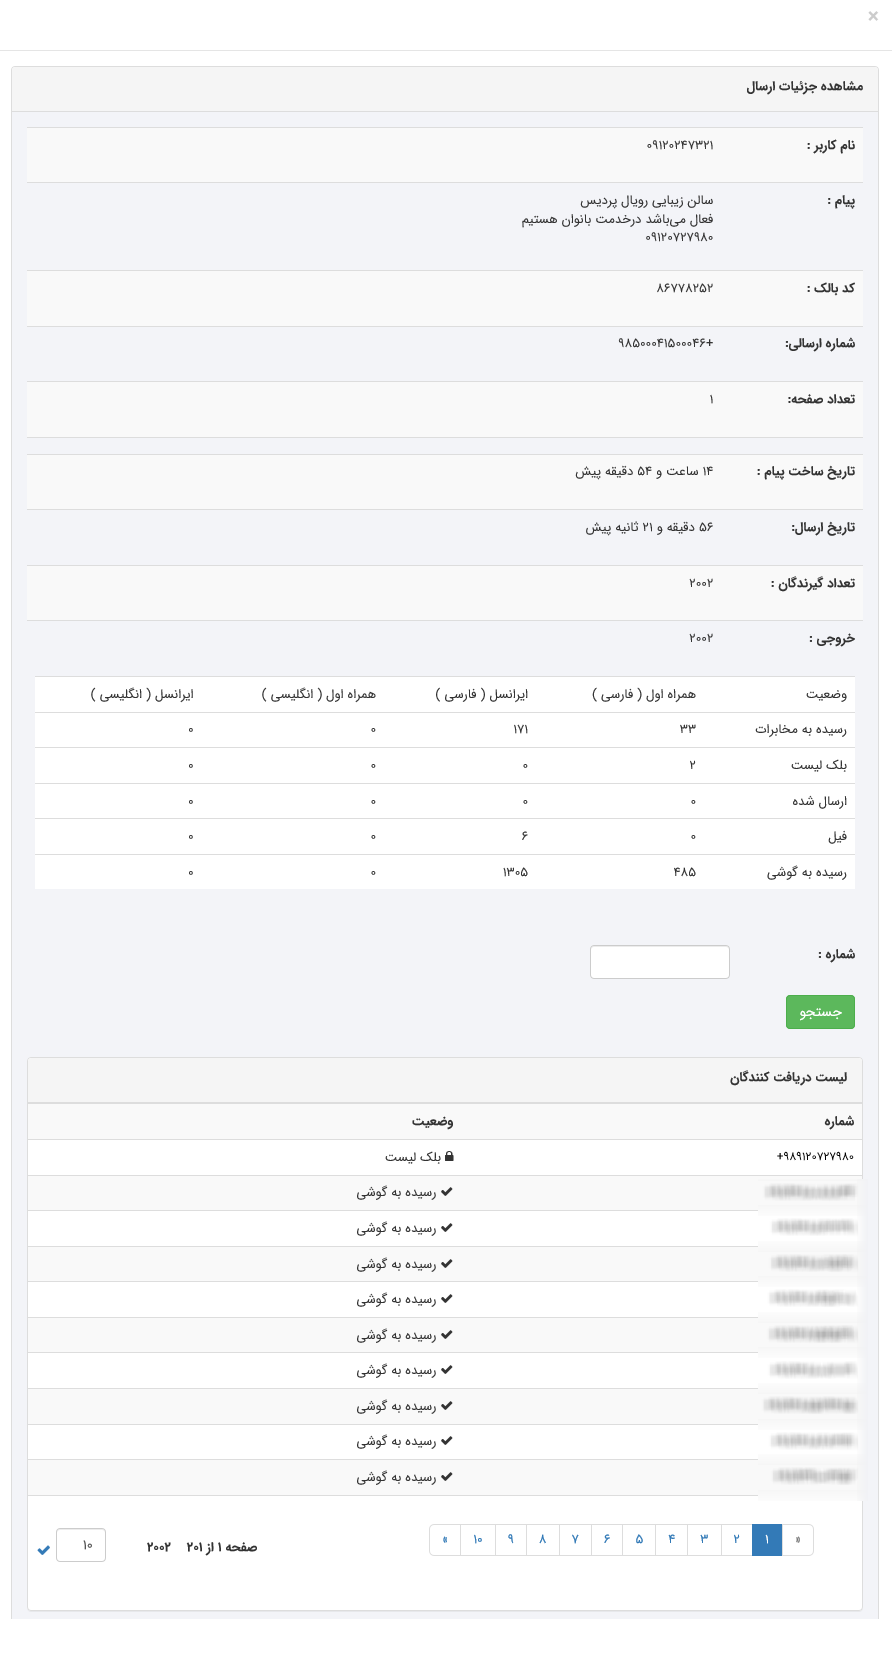The width and height of the screenshot is (892, 1680).
Task: Click the page-size field showing ۱۰
Action: tap(82, 1545)
